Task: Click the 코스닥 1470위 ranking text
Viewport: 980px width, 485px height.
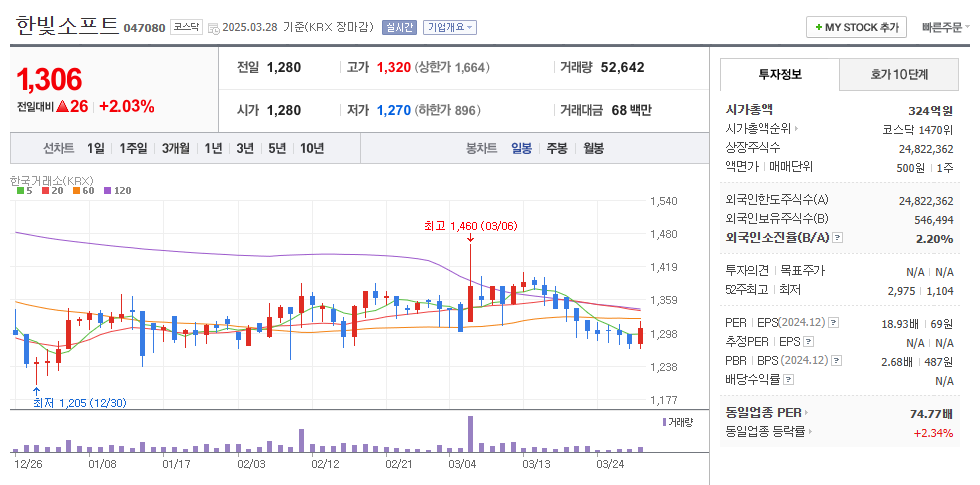Action: tap(918, 130)
